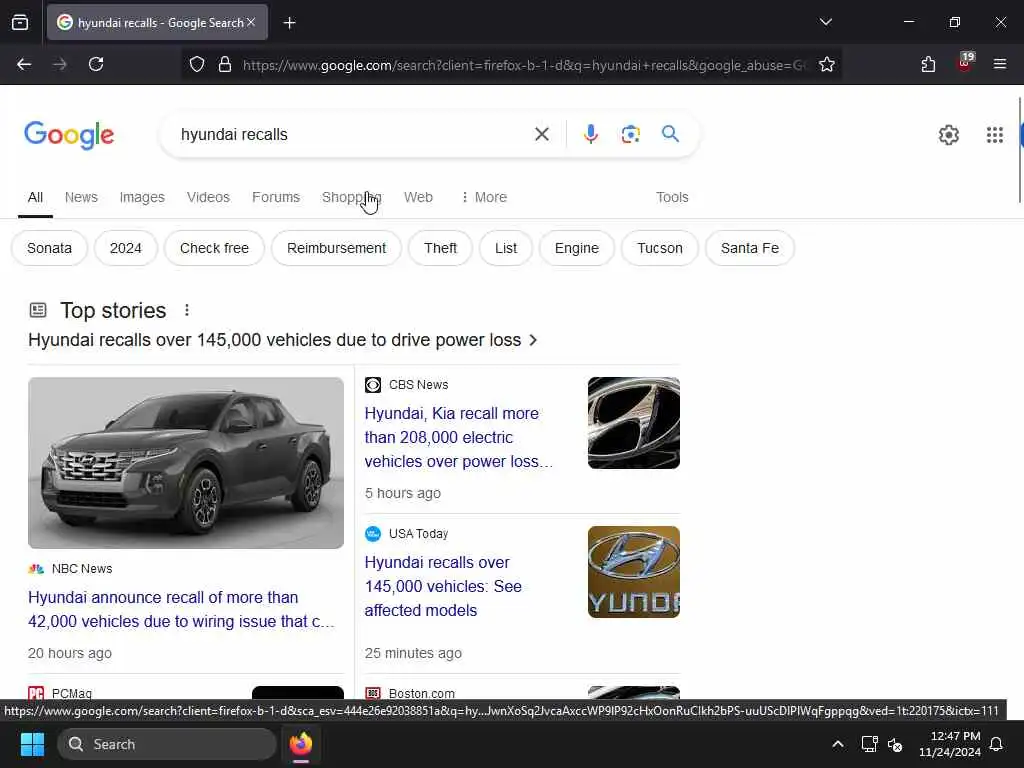This screenshot has width=1024, height=768.
Task: Open Top stories three-dot options
Action: click(x=187, y=310)
